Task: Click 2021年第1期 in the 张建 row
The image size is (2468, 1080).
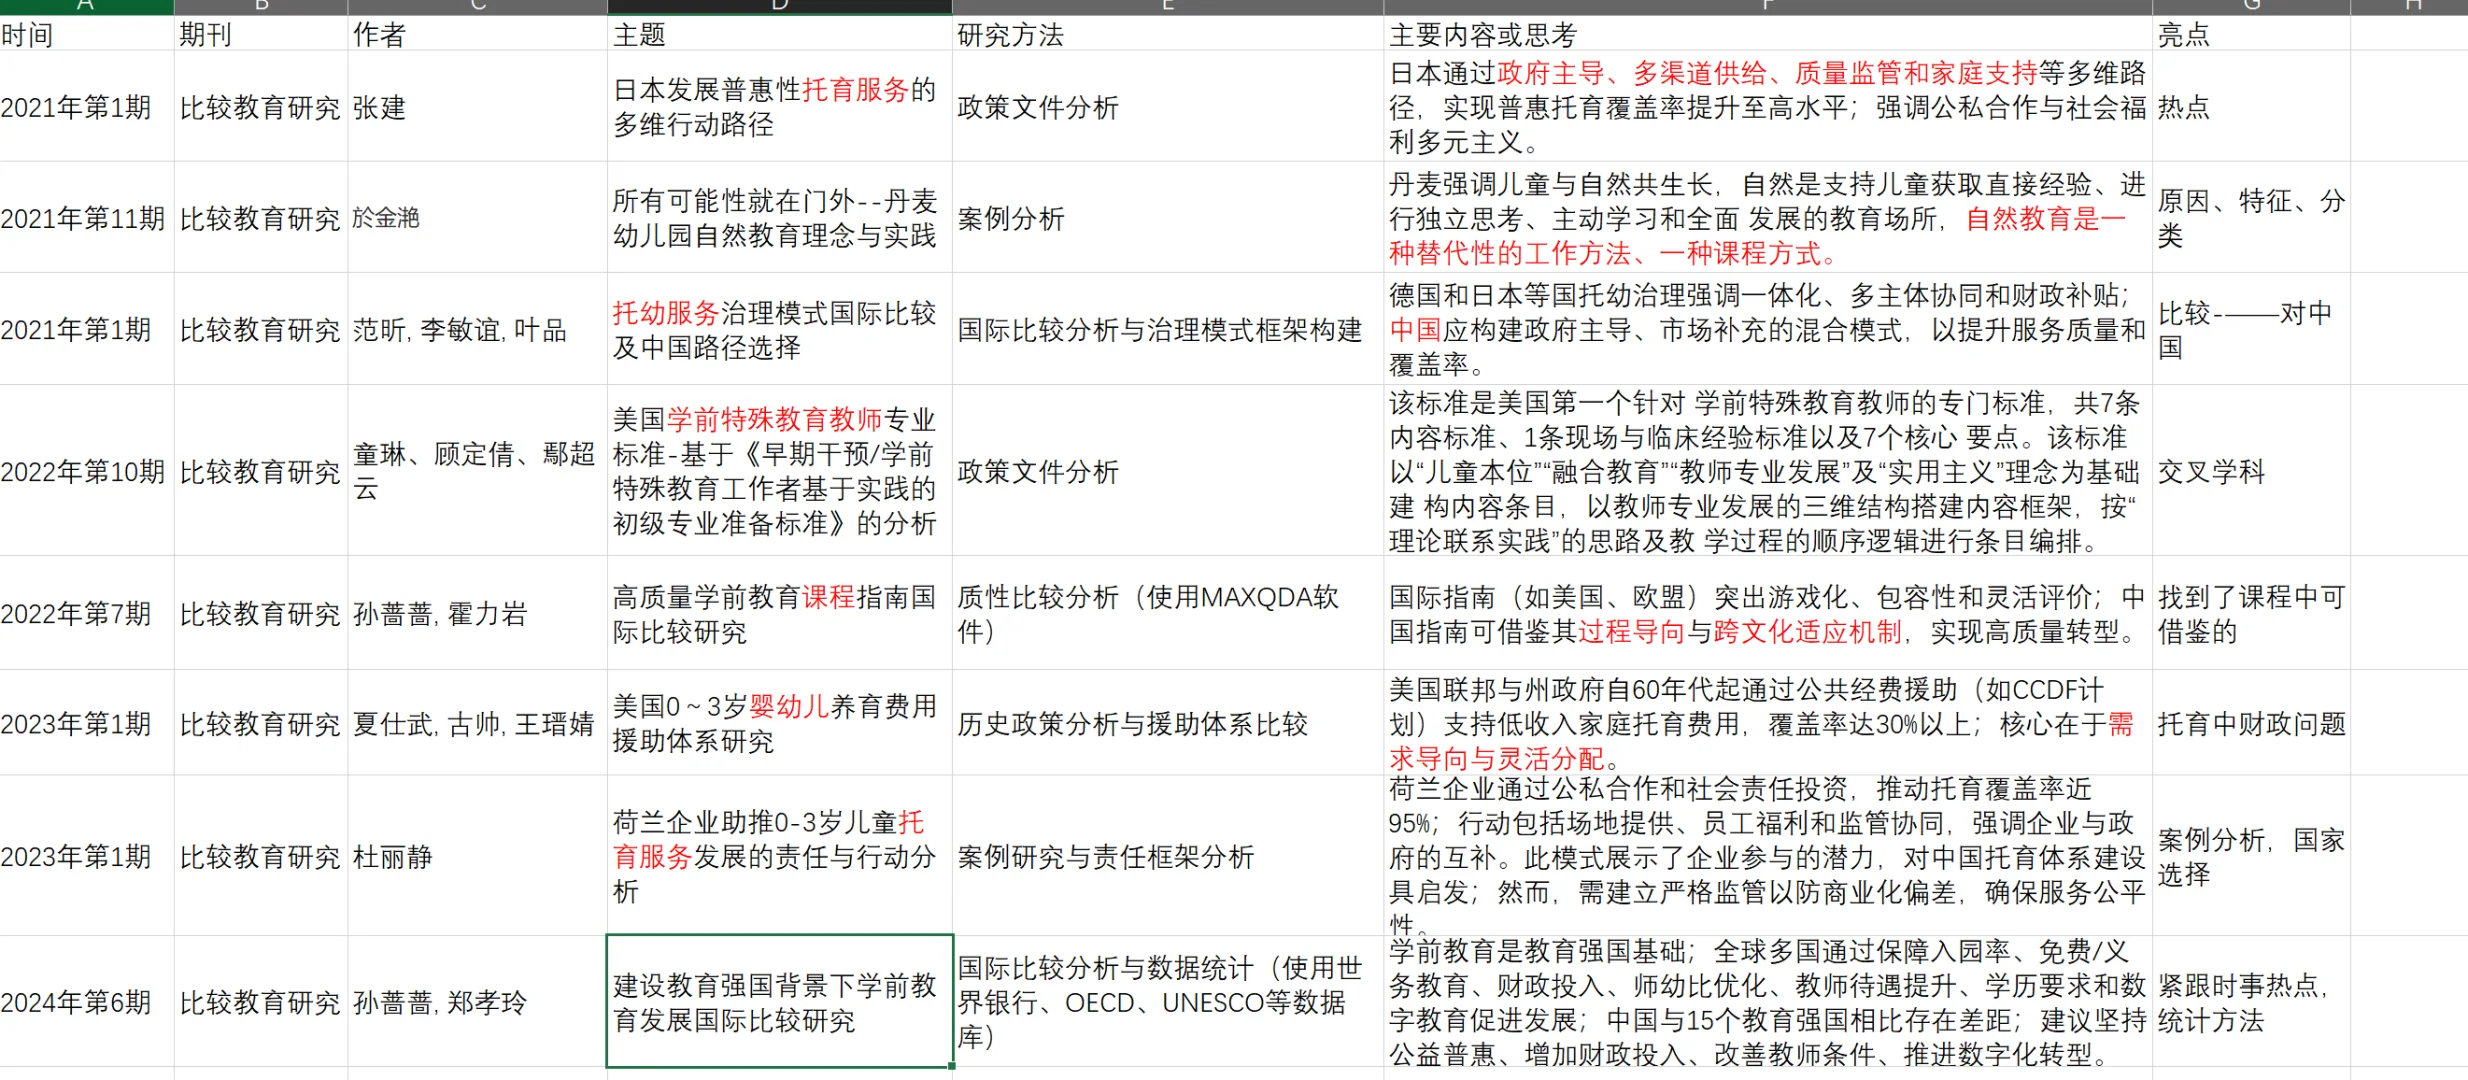Action: [86, 106]
